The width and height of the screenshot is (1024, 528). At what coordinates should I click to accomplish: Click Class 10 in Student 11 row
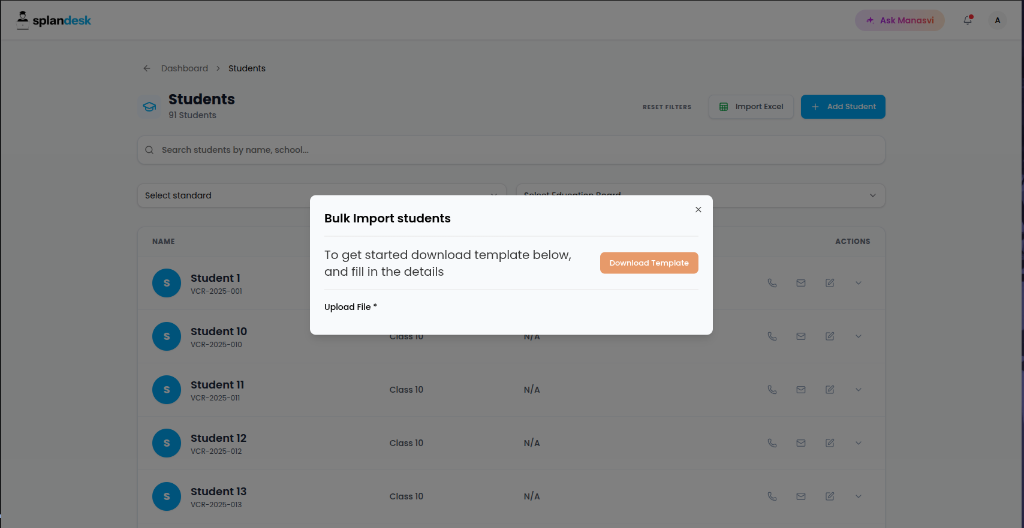coord(406,389)
